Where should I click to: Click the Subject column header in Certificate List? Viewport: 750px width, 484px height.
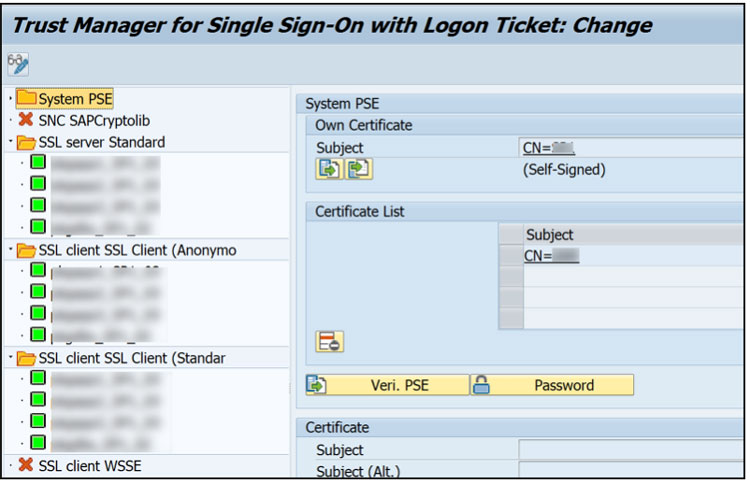pyautogui.click(x=550, y=235)
